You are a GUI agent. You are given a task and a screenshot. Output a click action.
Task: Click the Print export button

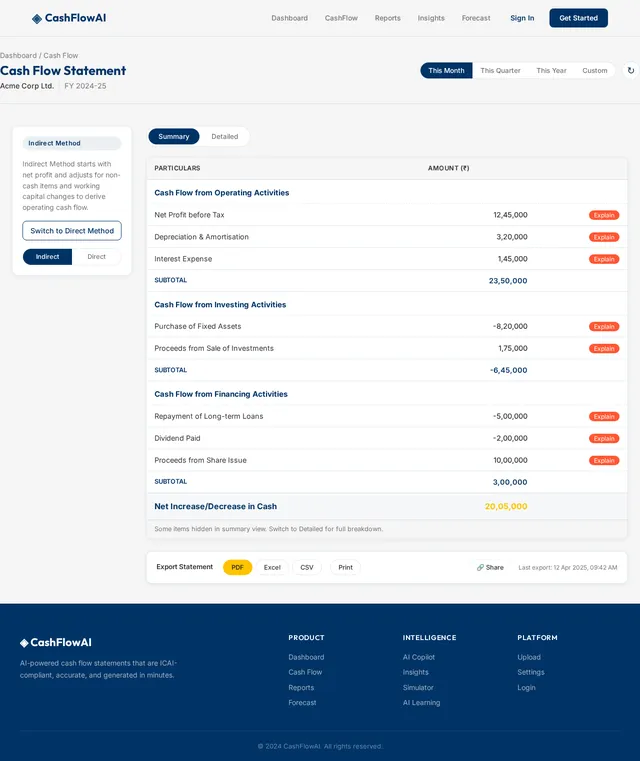coord(345,567)
